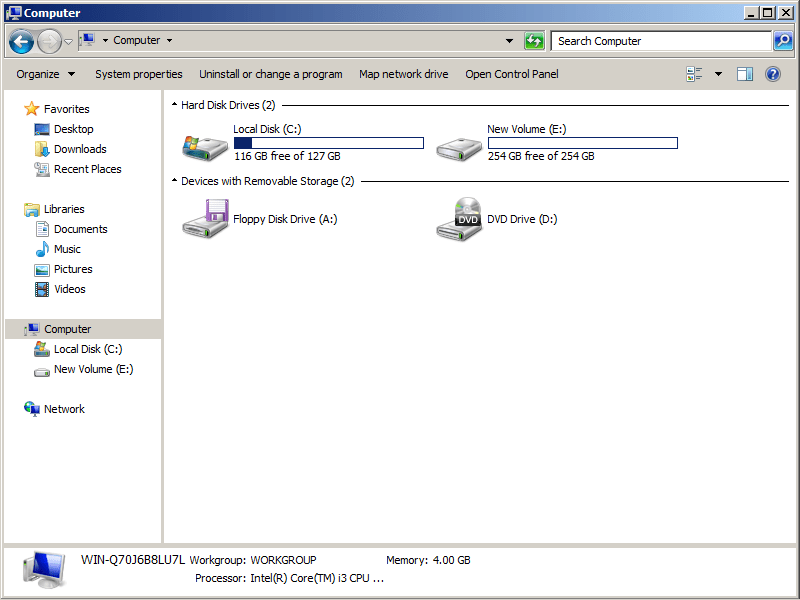Open the change view dropdown arrow
This screenshot has height=600, width=800.
coord(718,74)
